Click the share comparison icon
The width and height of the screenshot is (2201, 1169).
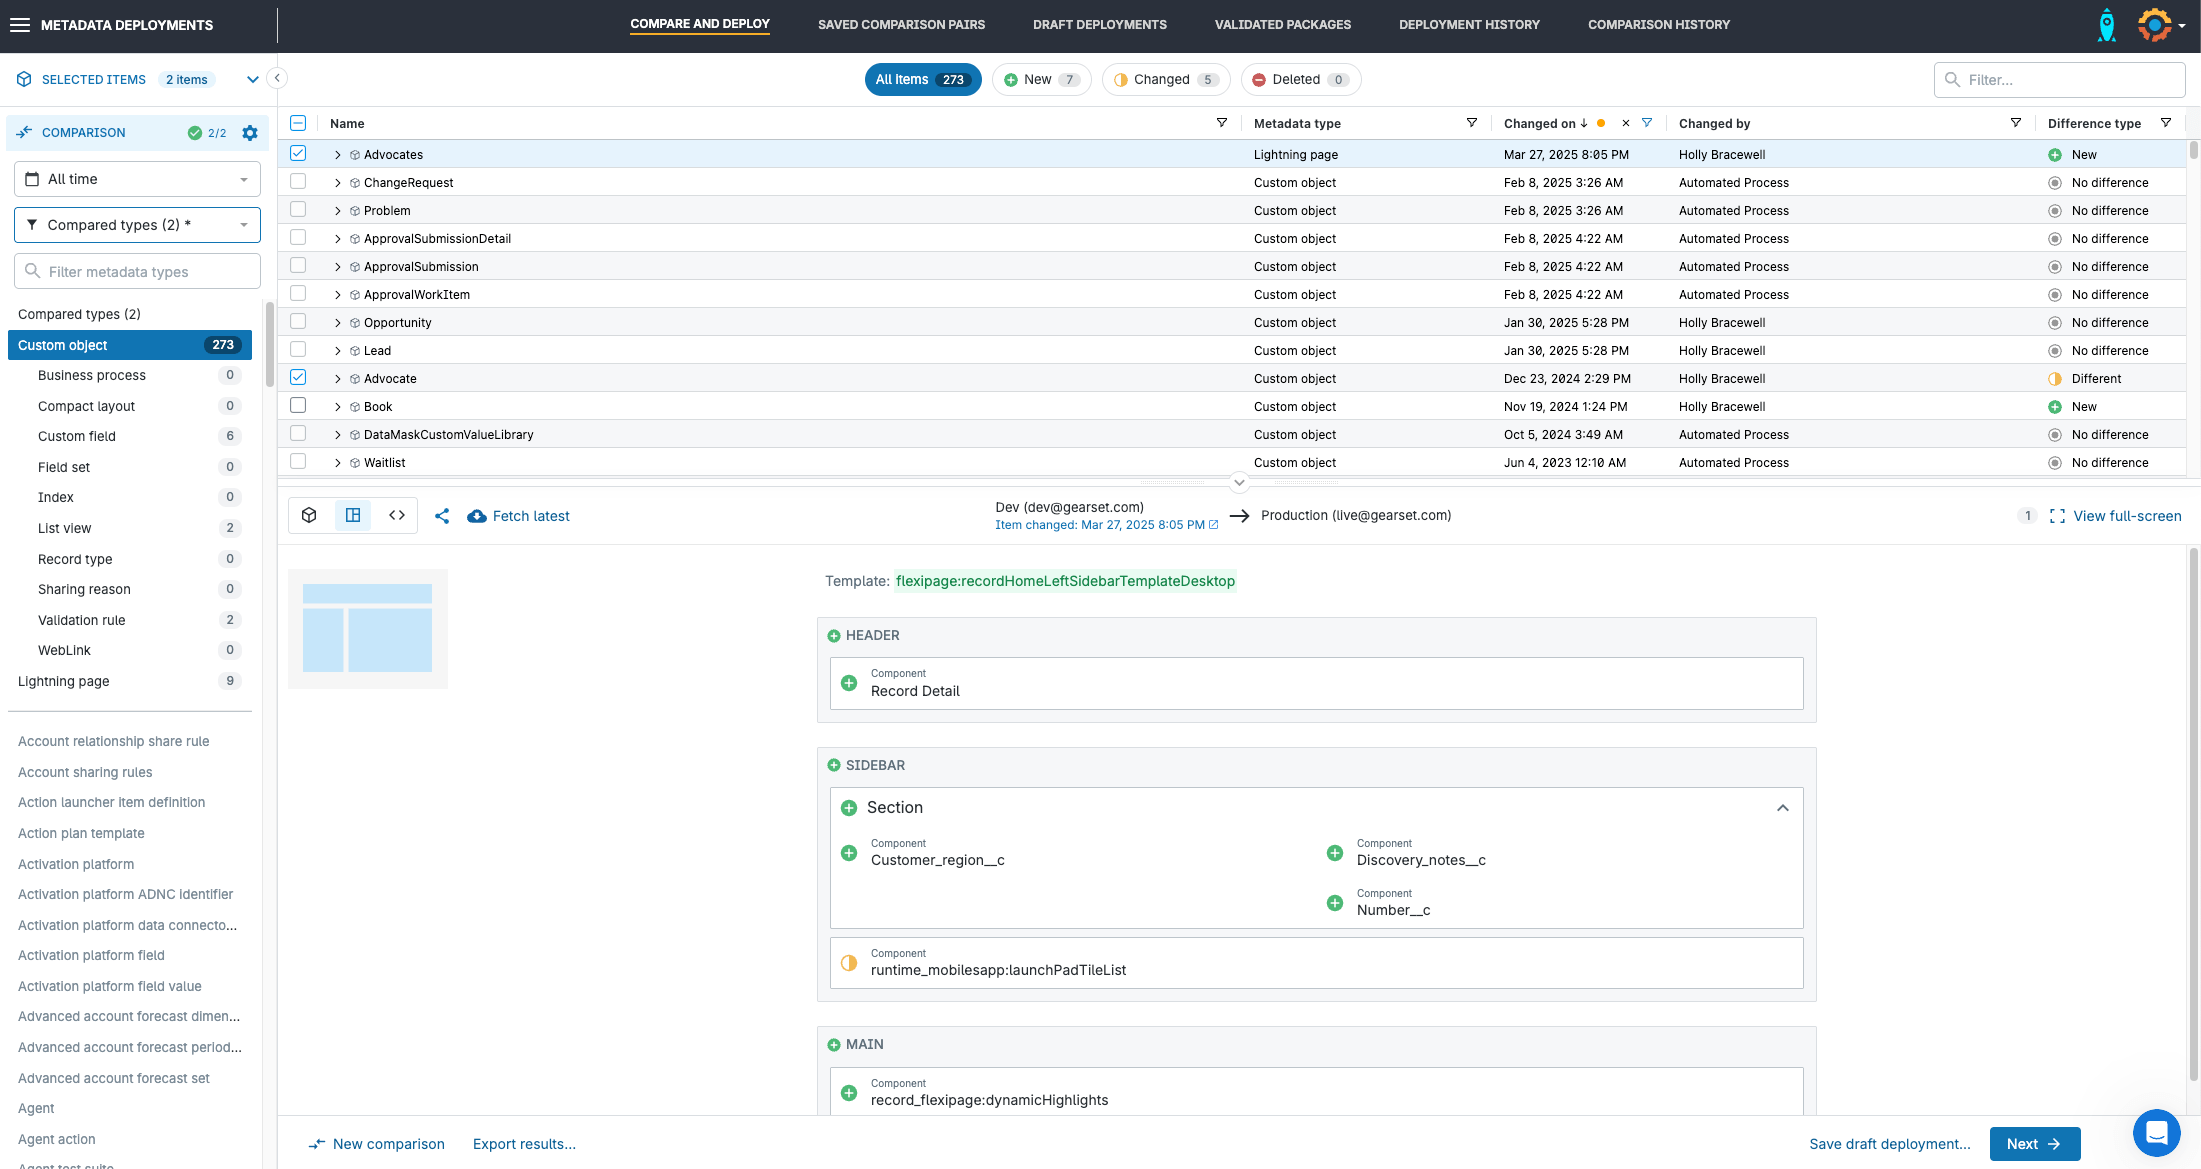tap(442, 516)
